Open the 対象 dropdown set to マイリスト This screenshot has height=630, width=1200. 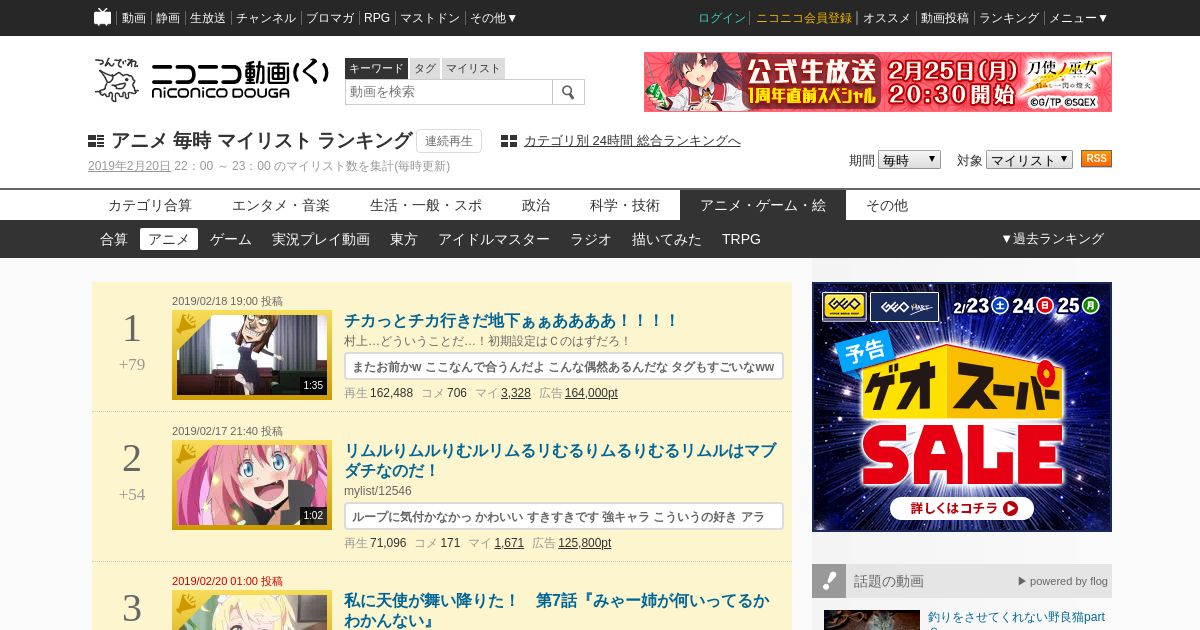(1029, 159)
